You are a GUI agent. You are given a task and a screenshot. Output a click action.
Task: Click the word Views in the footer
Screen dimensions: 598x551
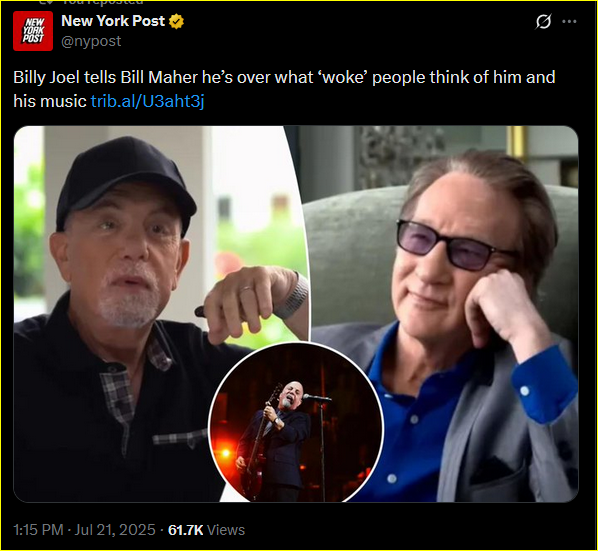(x=226, y=530)
